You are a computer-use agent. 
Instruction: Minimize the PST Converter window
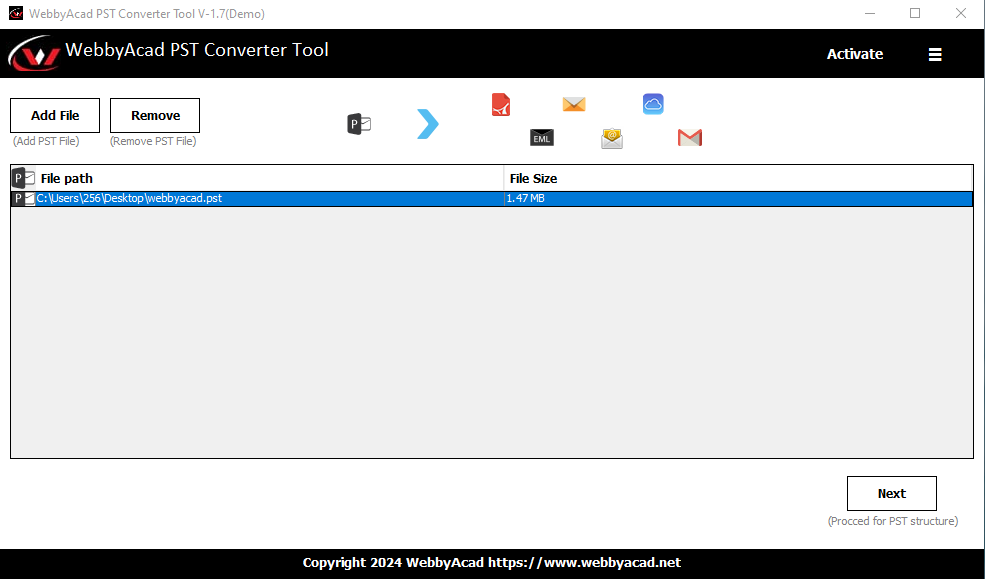(869, 13)
